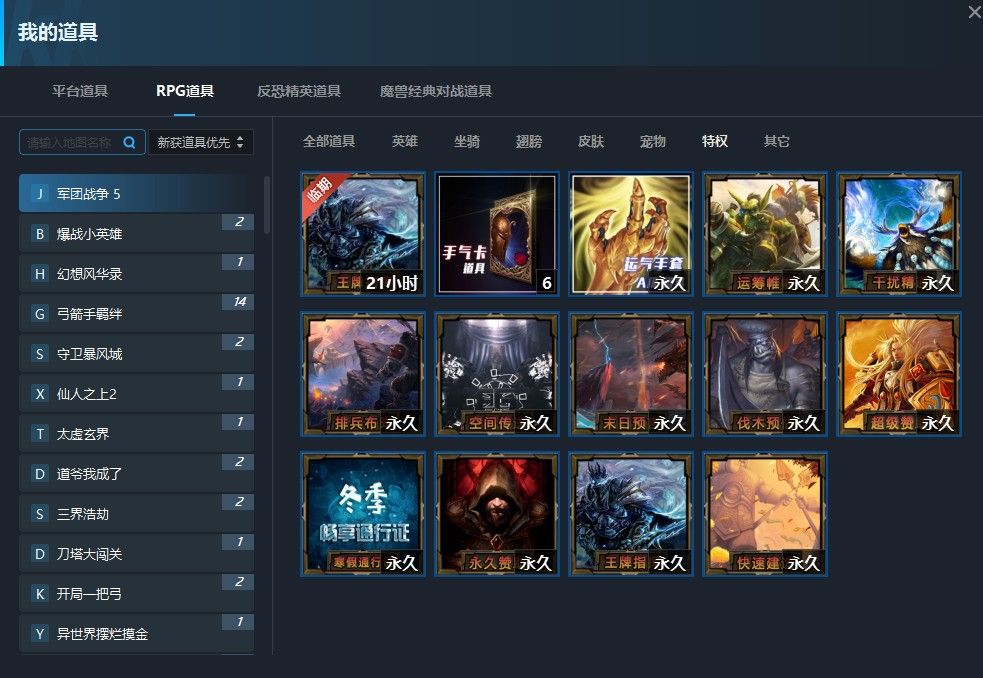Filter items by 皮肤

click(x=591, y=141)
